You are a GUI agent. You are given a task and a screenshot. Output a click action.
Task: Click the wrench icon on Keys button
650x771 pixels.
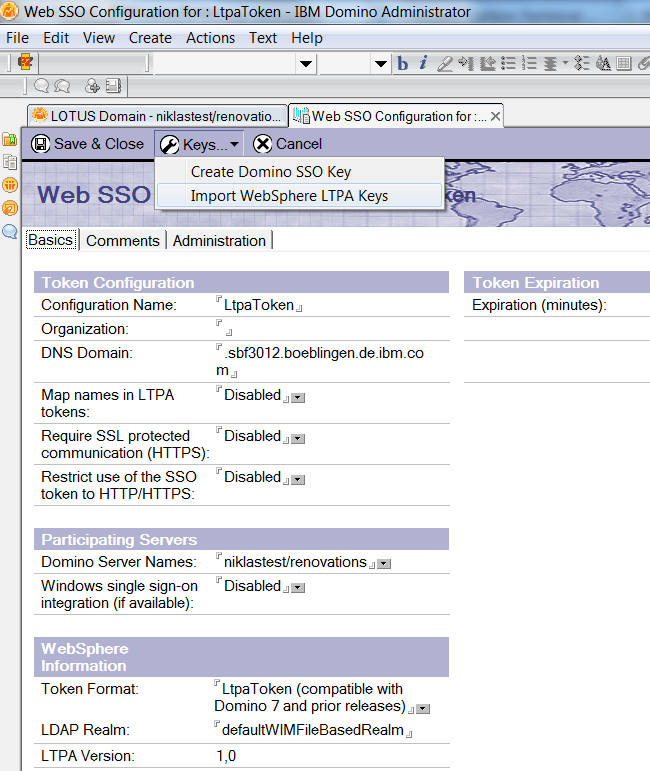point(170,145)
